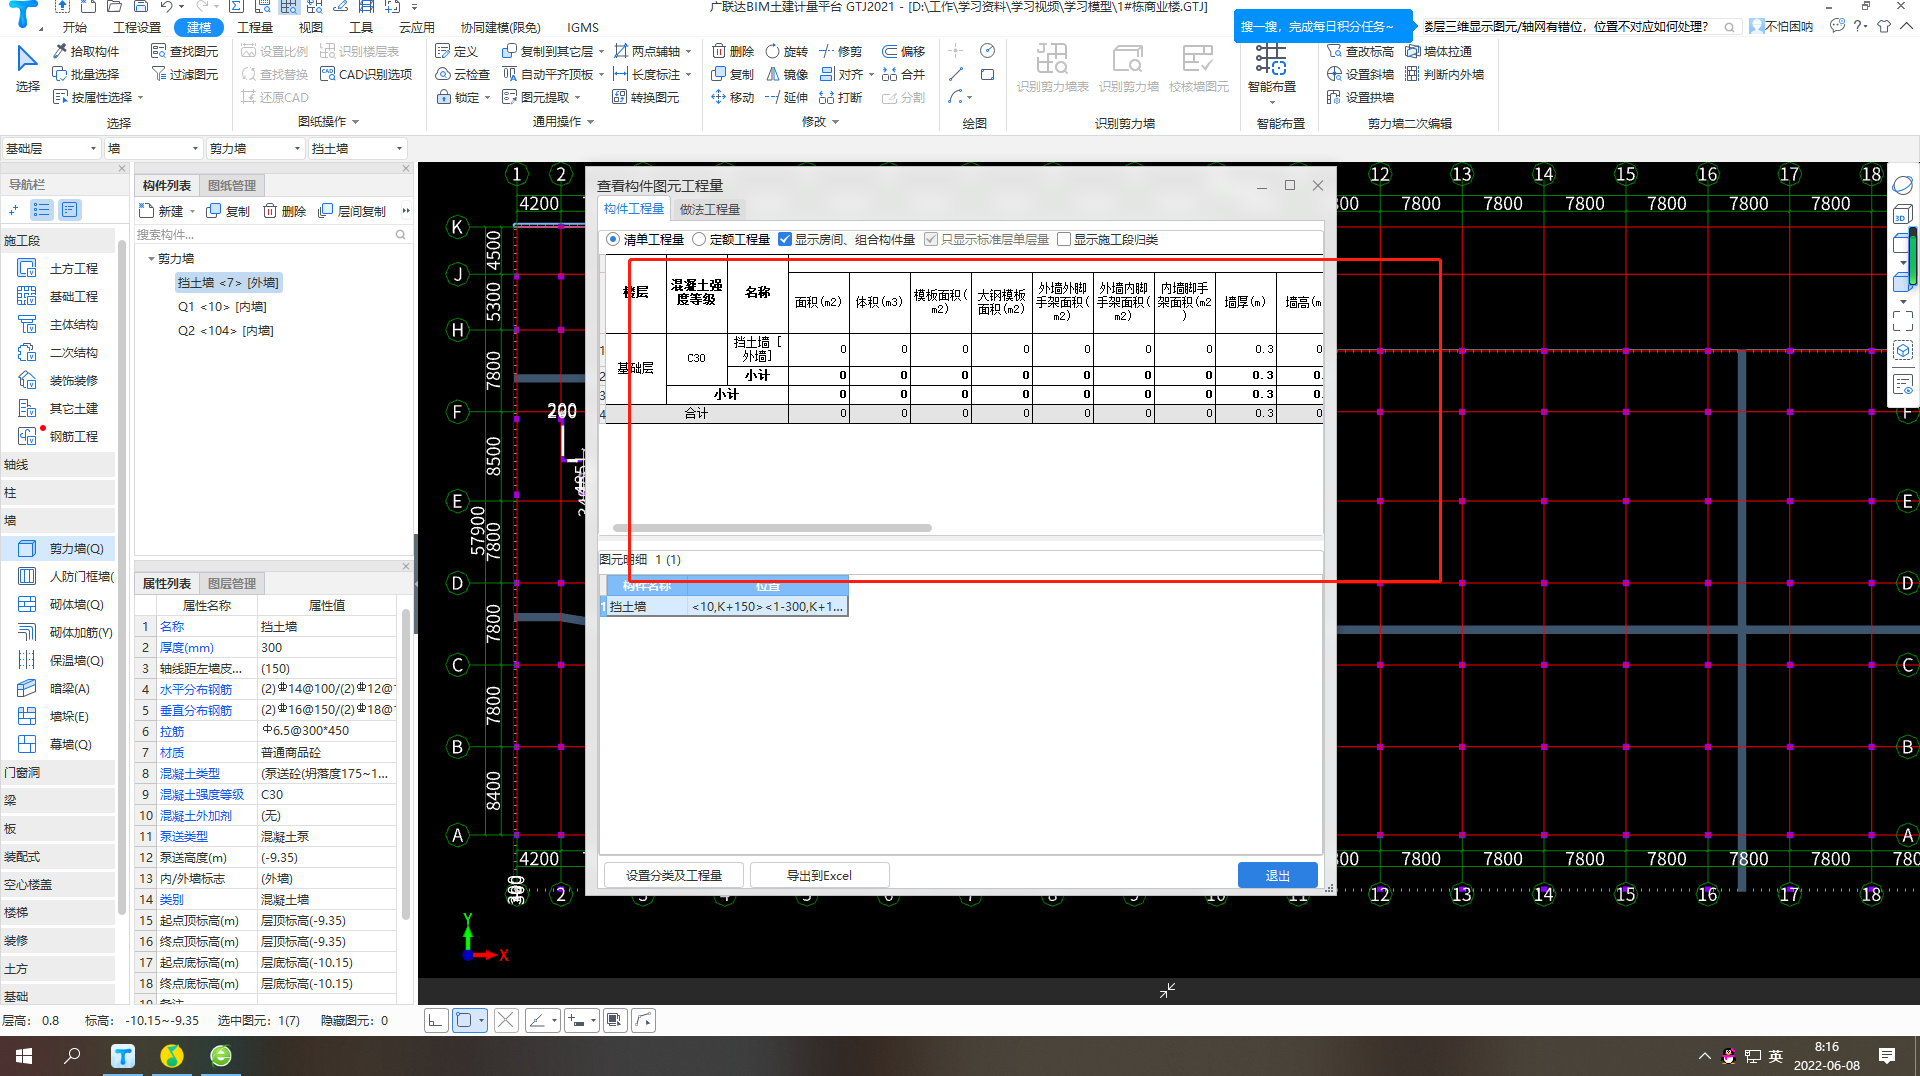Click the 两点辅轴 auxiliary axis tool
The image size is (1920, 1076).
647,51
